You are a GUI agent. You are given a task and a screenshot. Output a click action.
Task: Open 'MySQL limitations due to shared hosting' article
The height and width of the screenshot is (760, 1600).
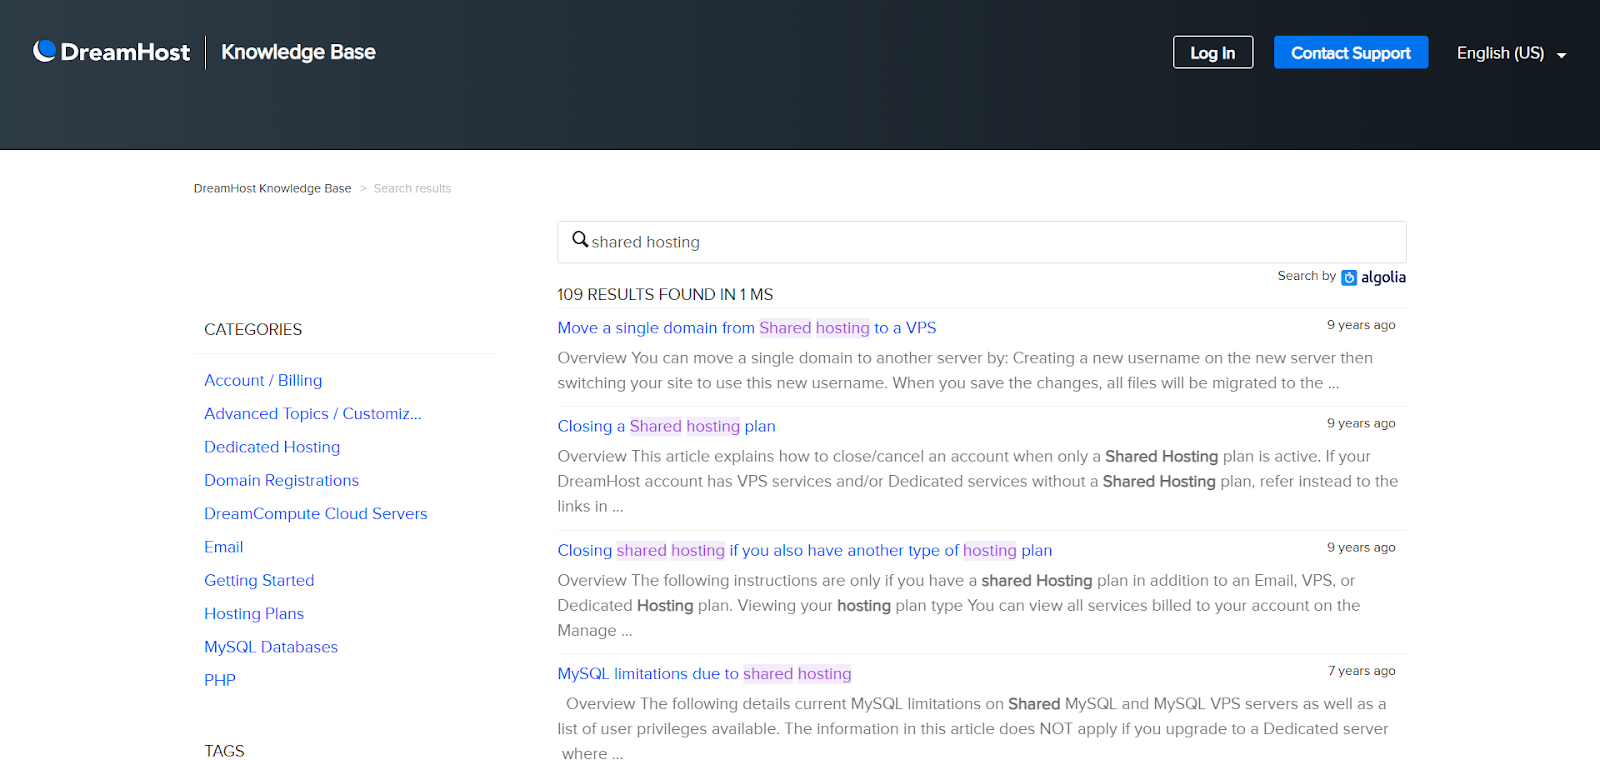pyautogui.click(x=705, y=674)
